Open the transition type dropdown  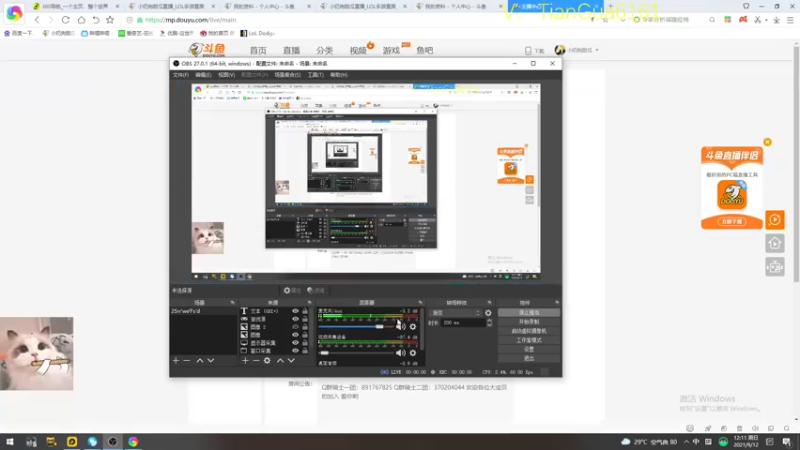[456, 313]
